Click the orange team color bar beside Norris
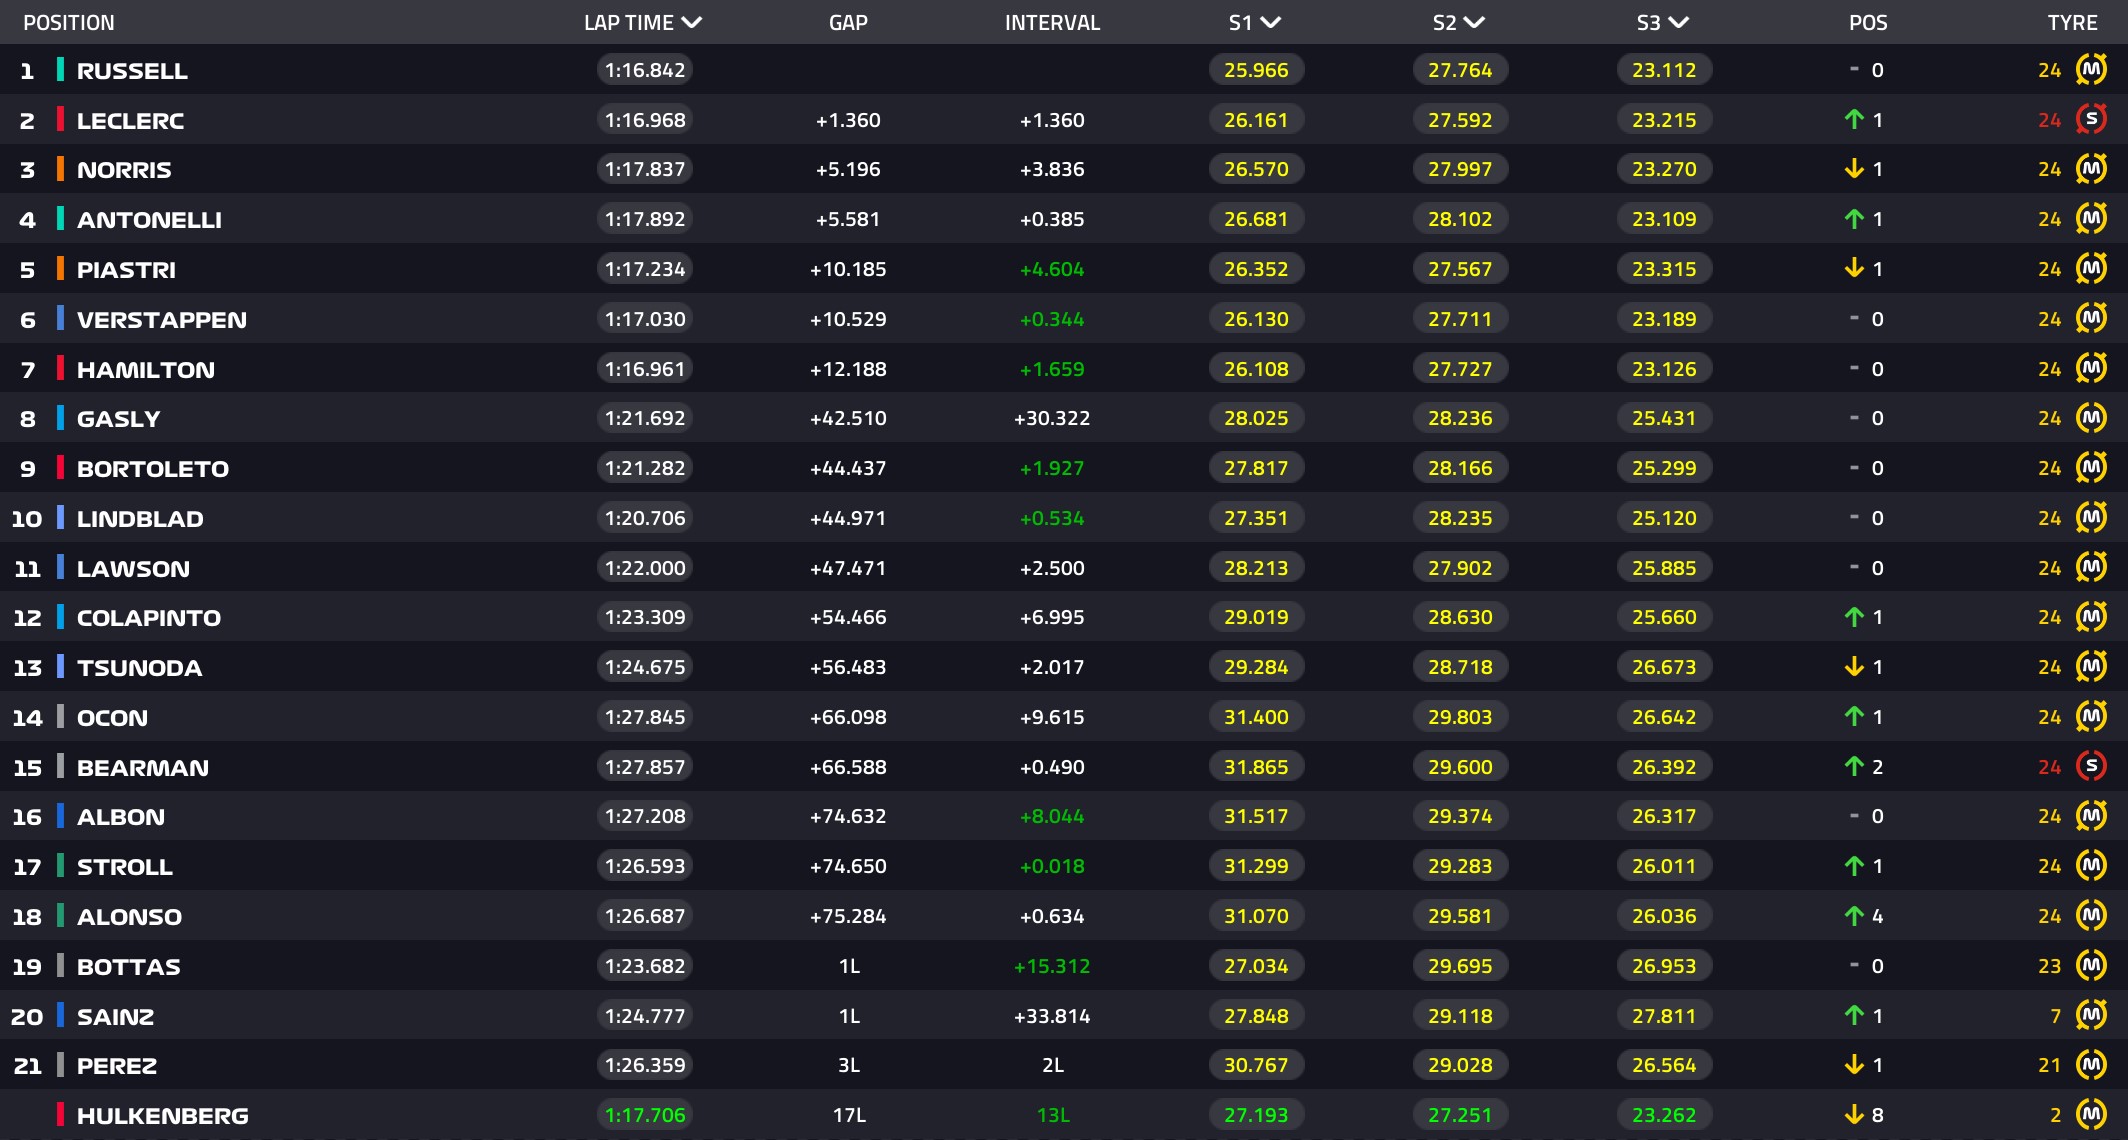This screenshot has height=1140, width=2128. click(x=60, y=169)
